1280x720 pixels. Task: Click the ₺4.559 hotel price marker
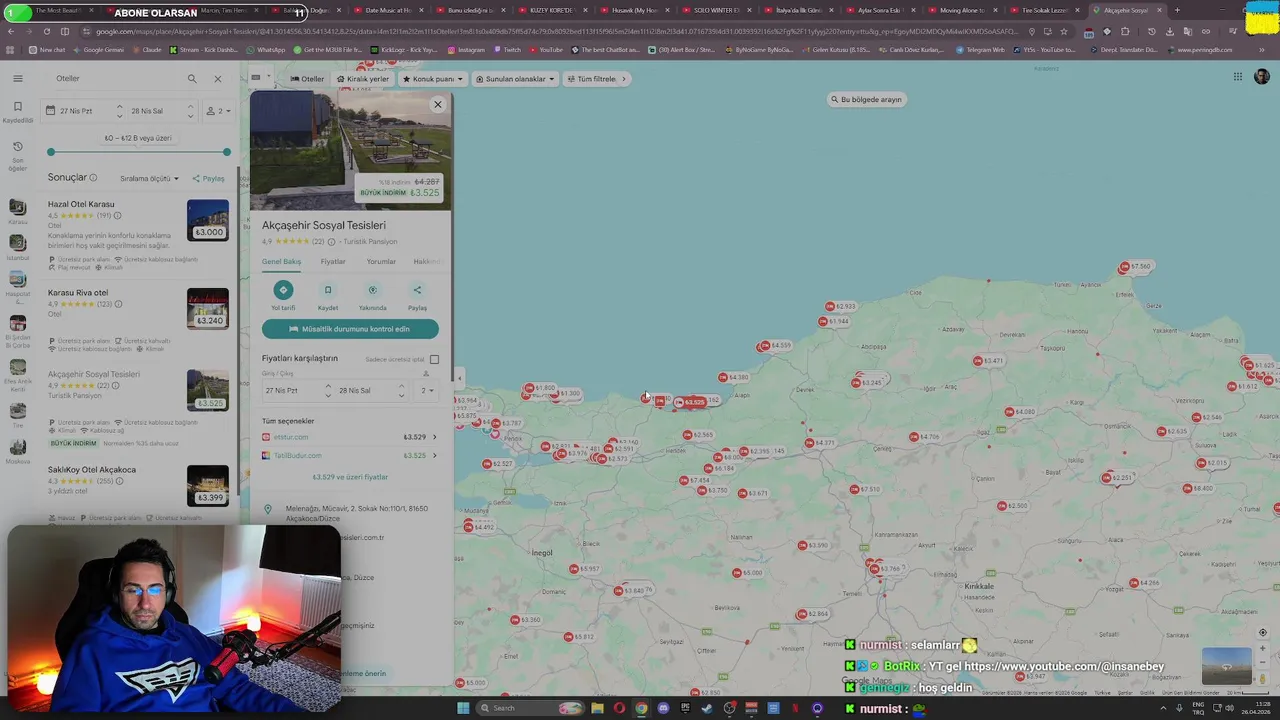[x=774, y=346]
